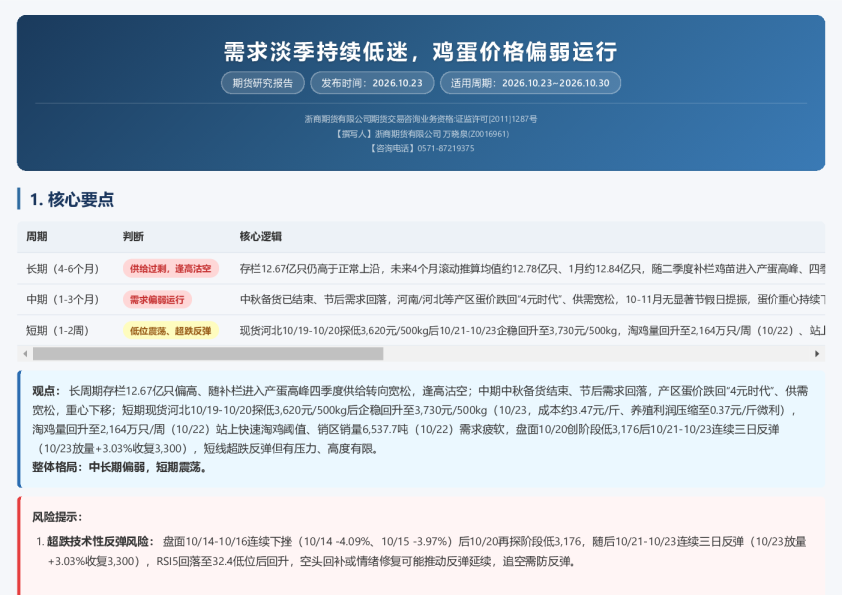This screenshot has width=842, height=595.
Task: Click the core logic text starting 存栏12.67亿只
Action: click(532, 269)
